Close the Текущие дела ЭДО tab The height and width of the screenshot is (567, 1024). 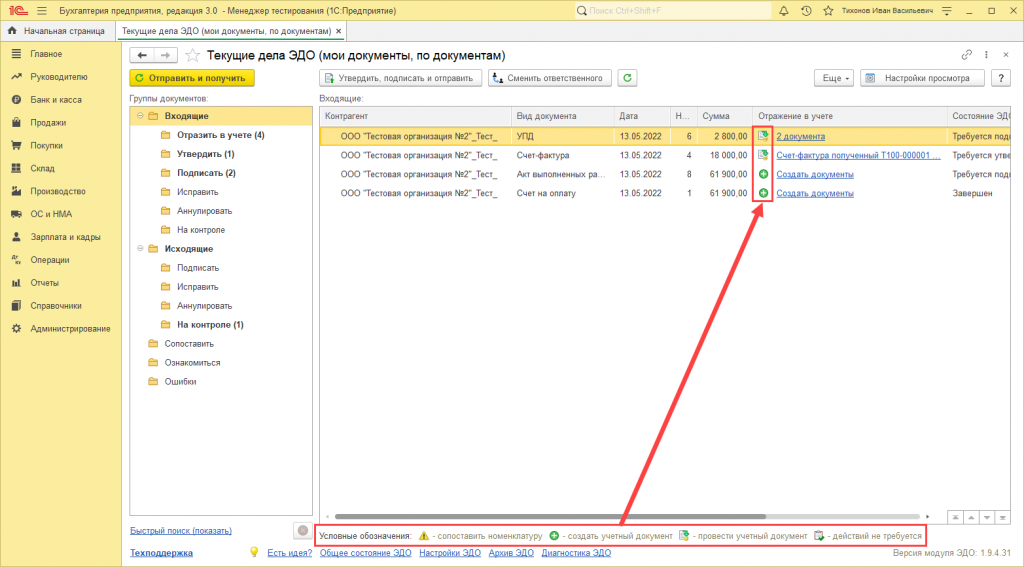click(x=338, y=31)
